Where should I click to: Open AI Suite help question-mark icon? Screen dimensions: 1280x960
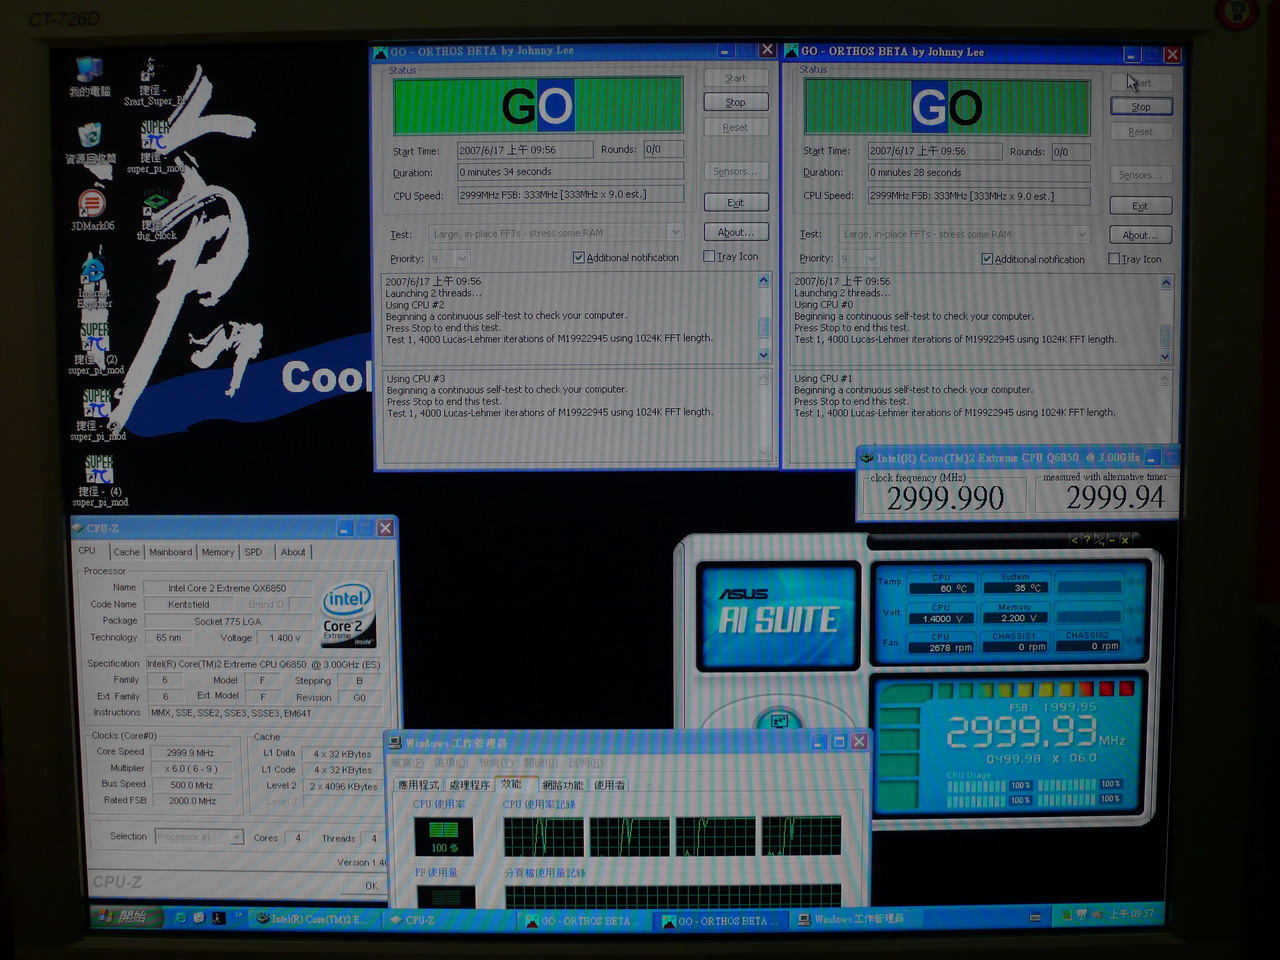1087,540
